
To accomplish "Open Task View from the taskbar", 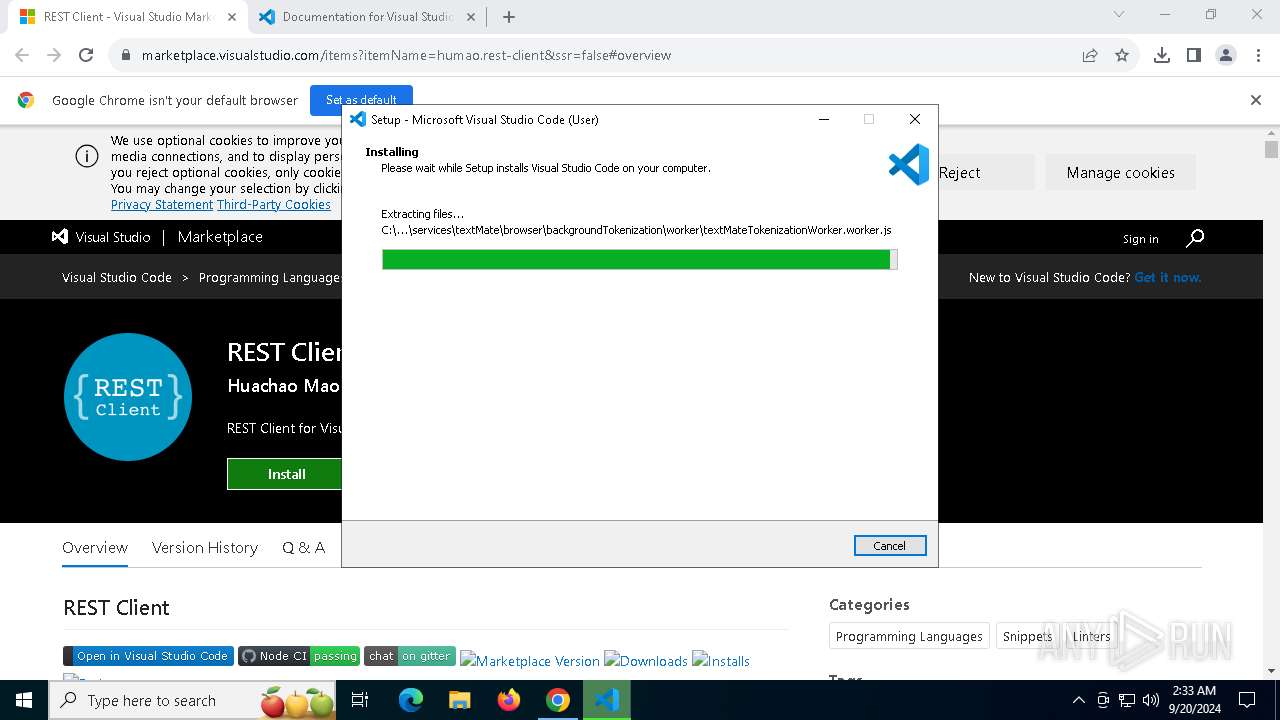I will [x=361, y=700].
